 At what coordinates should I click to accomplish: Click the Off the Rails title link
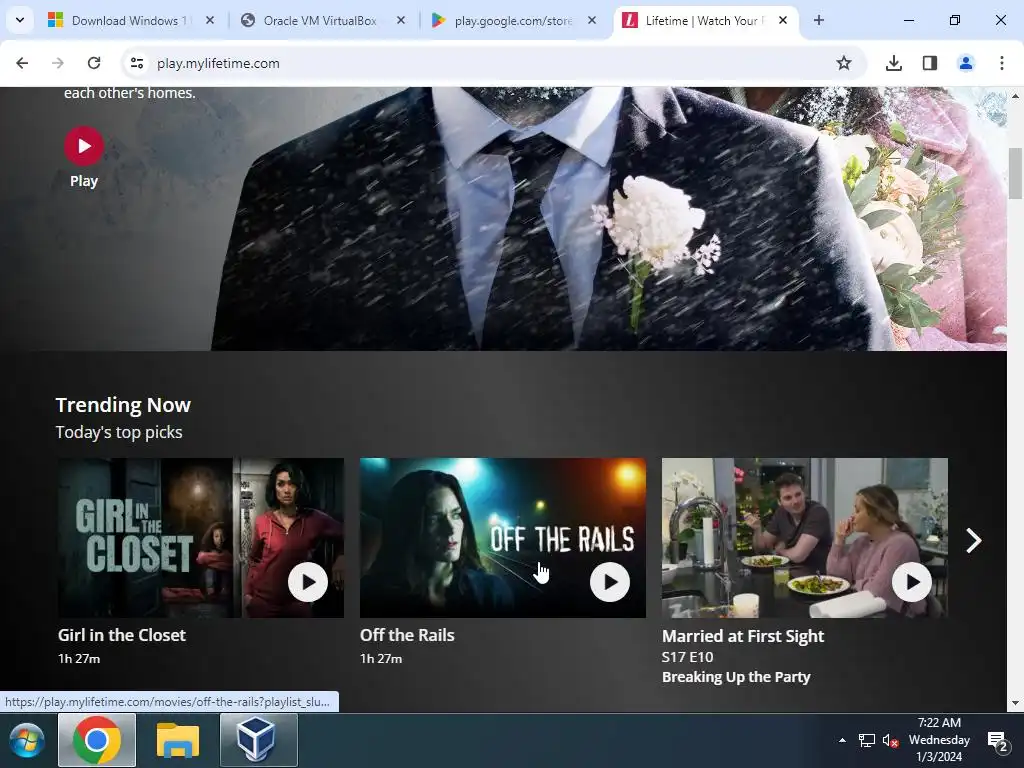click(x=407, y=635)
